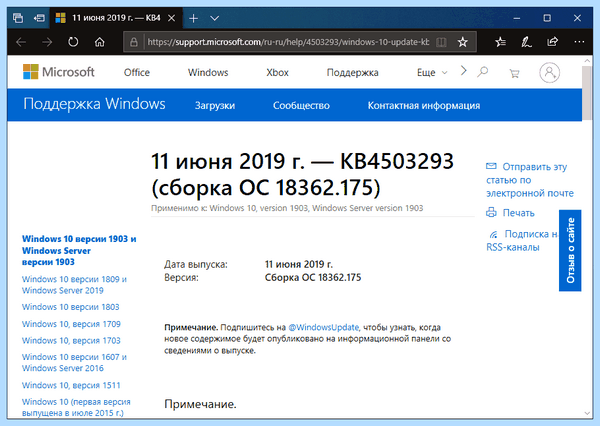Open Windows 10 первая версия link

76,407
